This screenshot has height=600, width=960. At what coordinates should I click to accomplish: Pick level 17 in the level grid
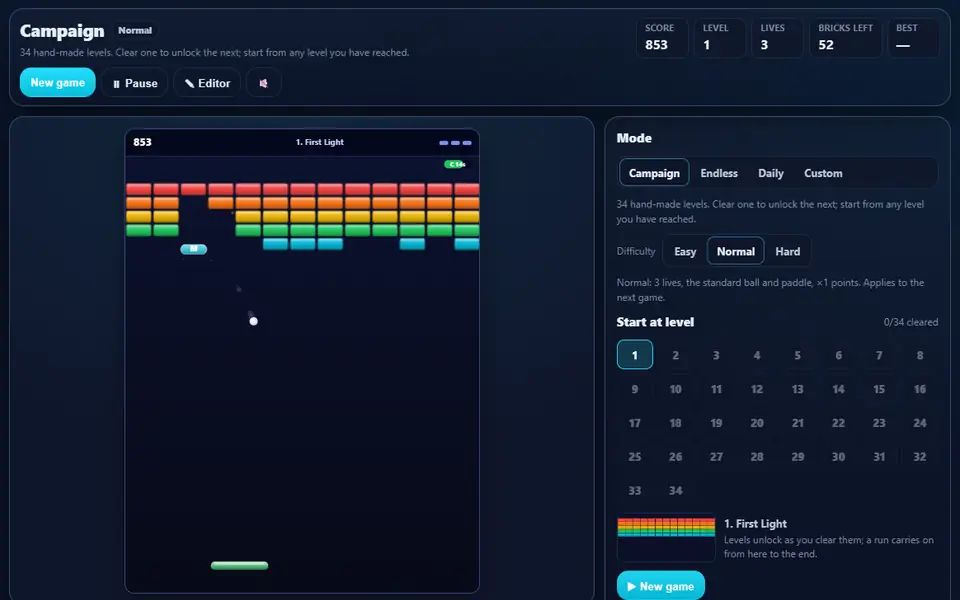tap(634, 422)
